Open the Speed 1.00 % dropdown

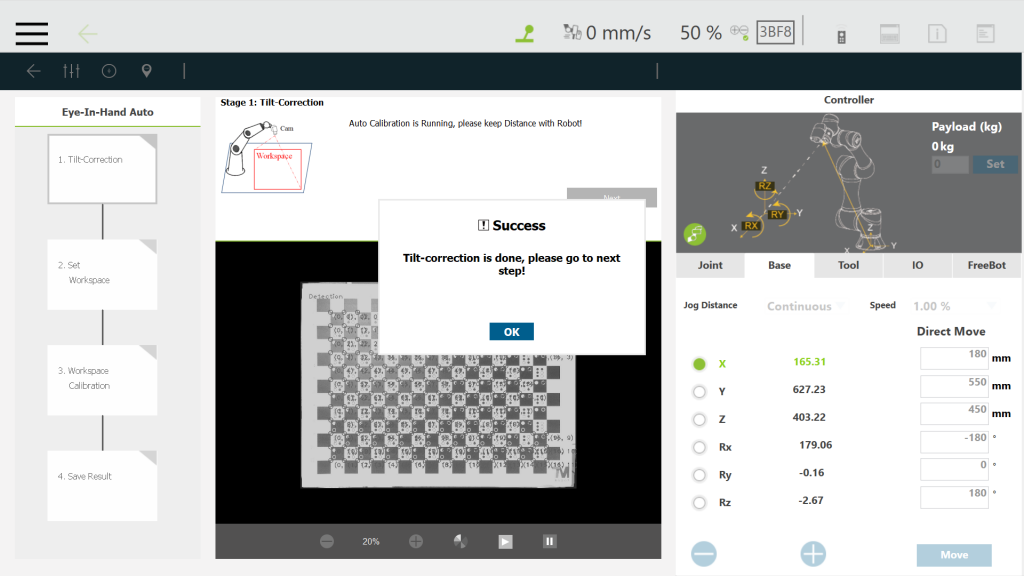(954, 306)
